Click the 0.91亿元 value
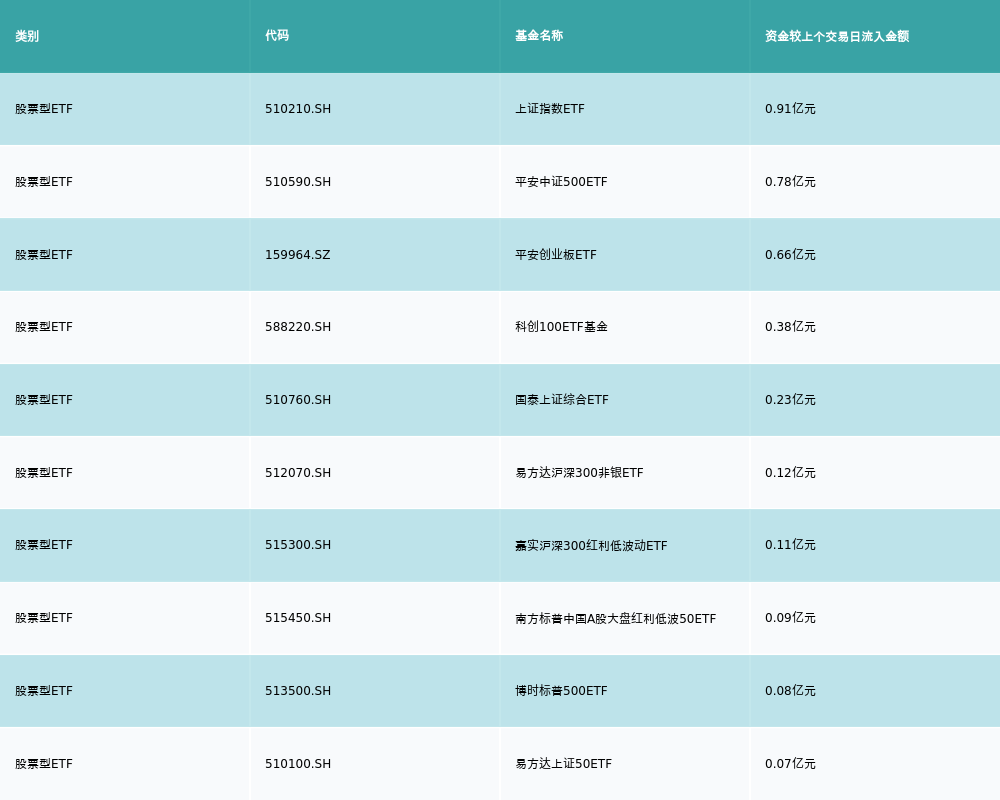1000x800 pixels. point(790,109)
